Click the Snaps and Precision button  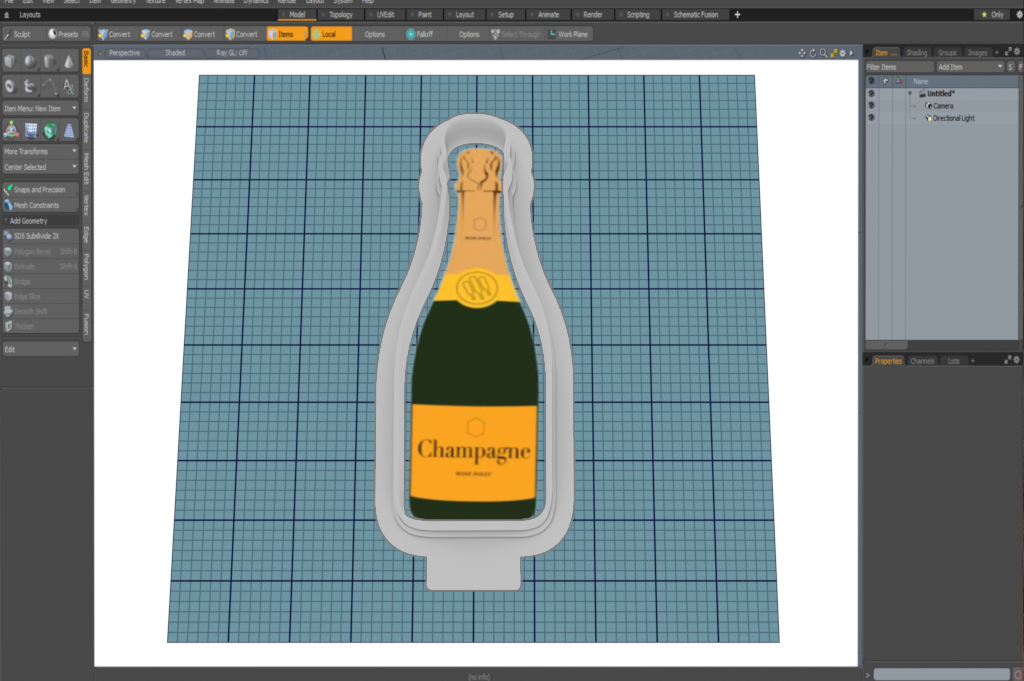40,189
